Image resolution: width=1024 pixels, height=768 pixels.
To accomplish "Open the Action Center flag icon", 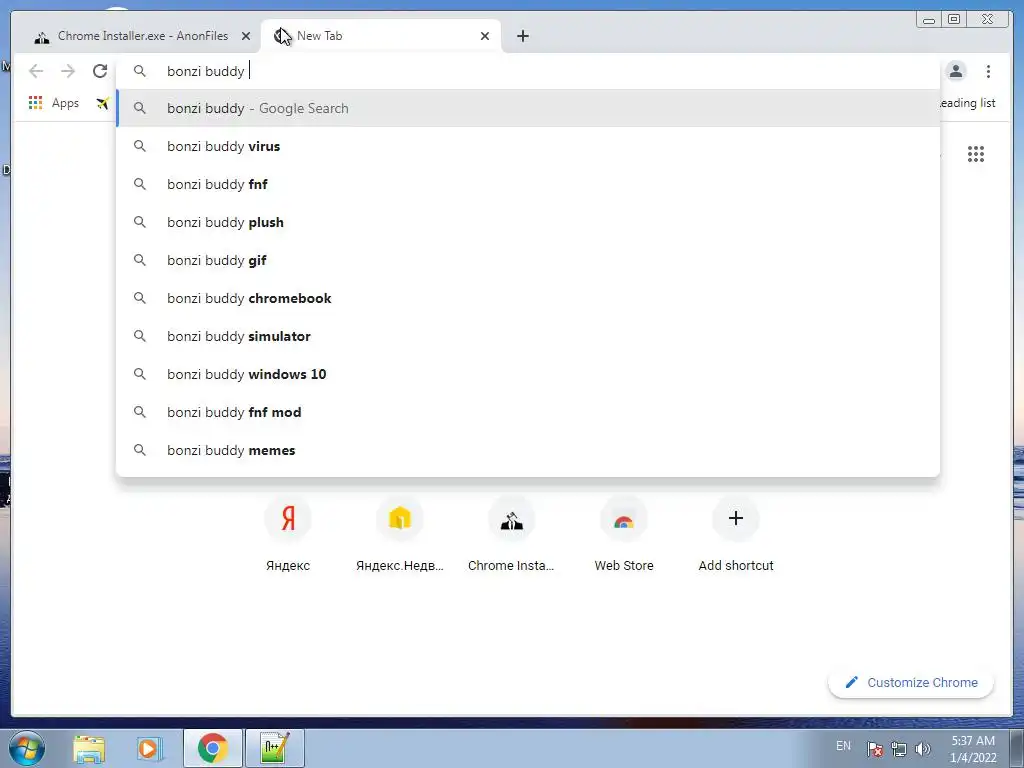I will (875, 749).
